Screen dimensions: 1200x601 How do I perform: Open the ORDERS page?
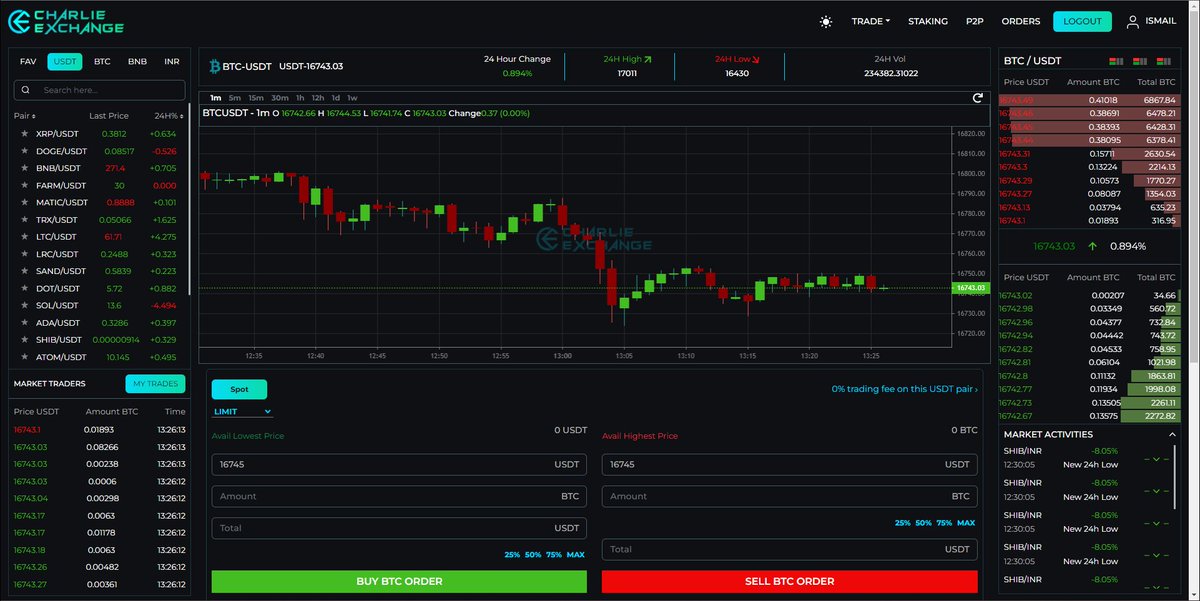click(1021, 21)
